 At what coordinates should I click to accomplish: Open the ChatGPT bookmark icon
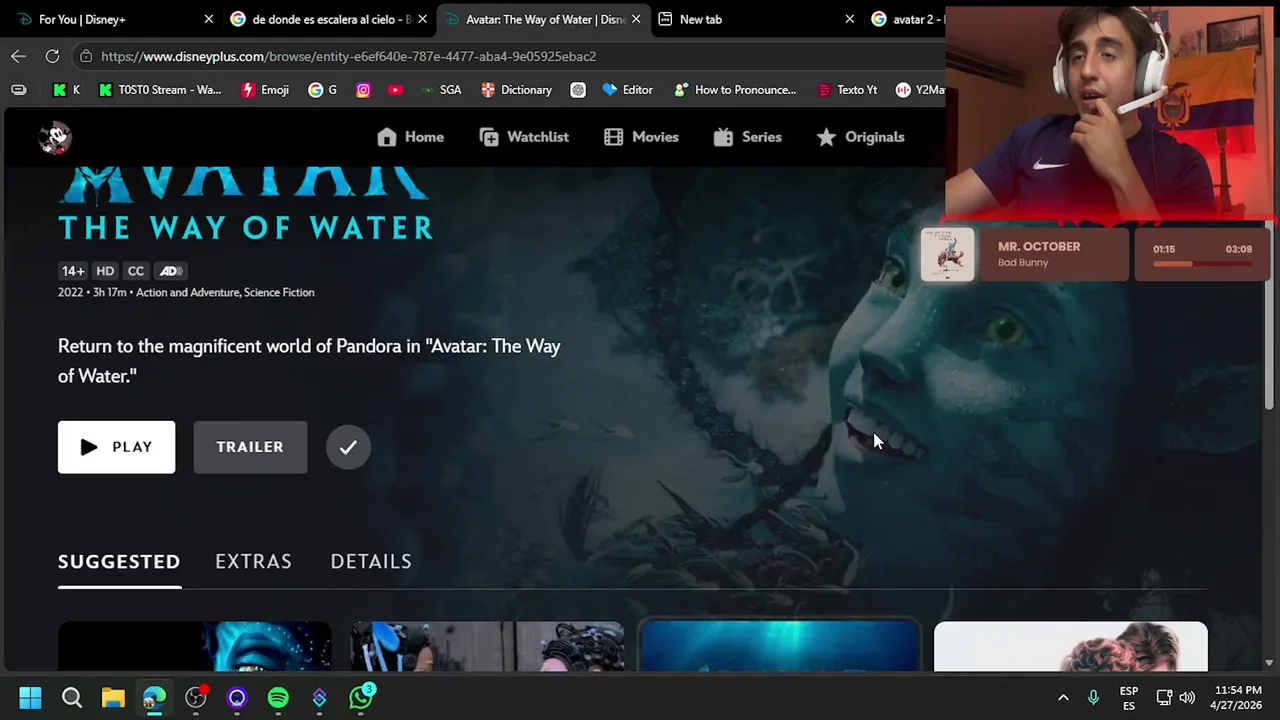click(578, 90)
